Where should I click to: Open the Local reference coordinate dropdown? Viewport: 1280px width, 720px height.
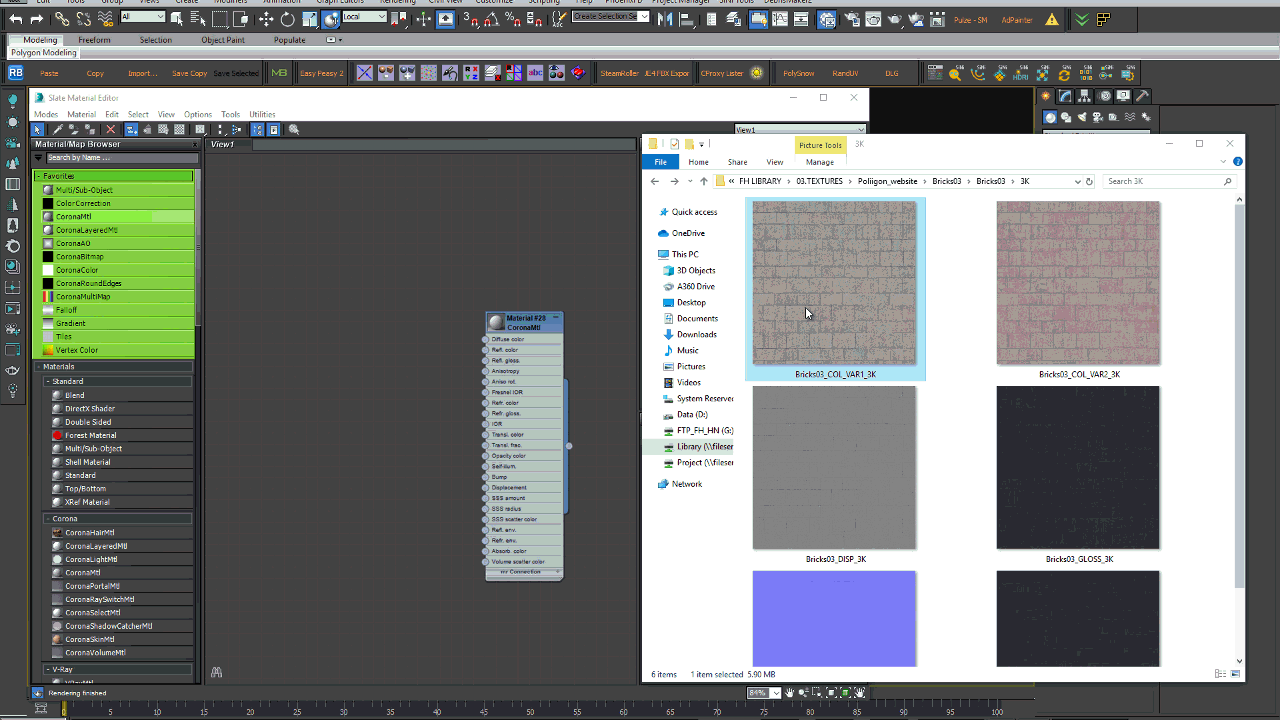point(366,17)
